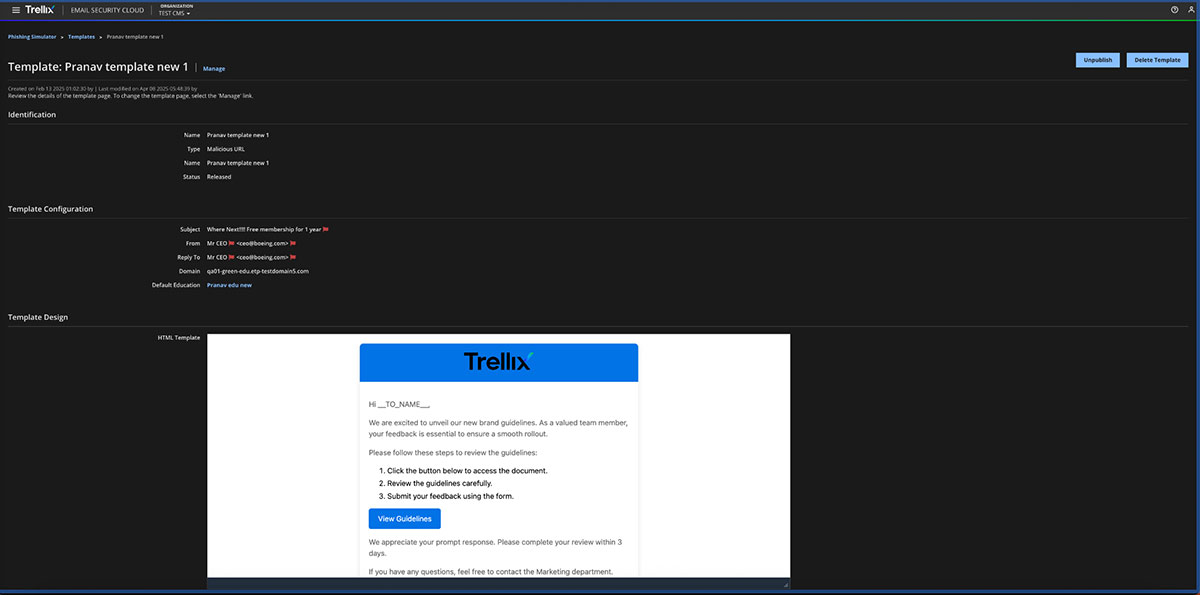Screen dimensions: 1200x595
Task: Select the Malicious URL type value
Action: pos(226,149)
